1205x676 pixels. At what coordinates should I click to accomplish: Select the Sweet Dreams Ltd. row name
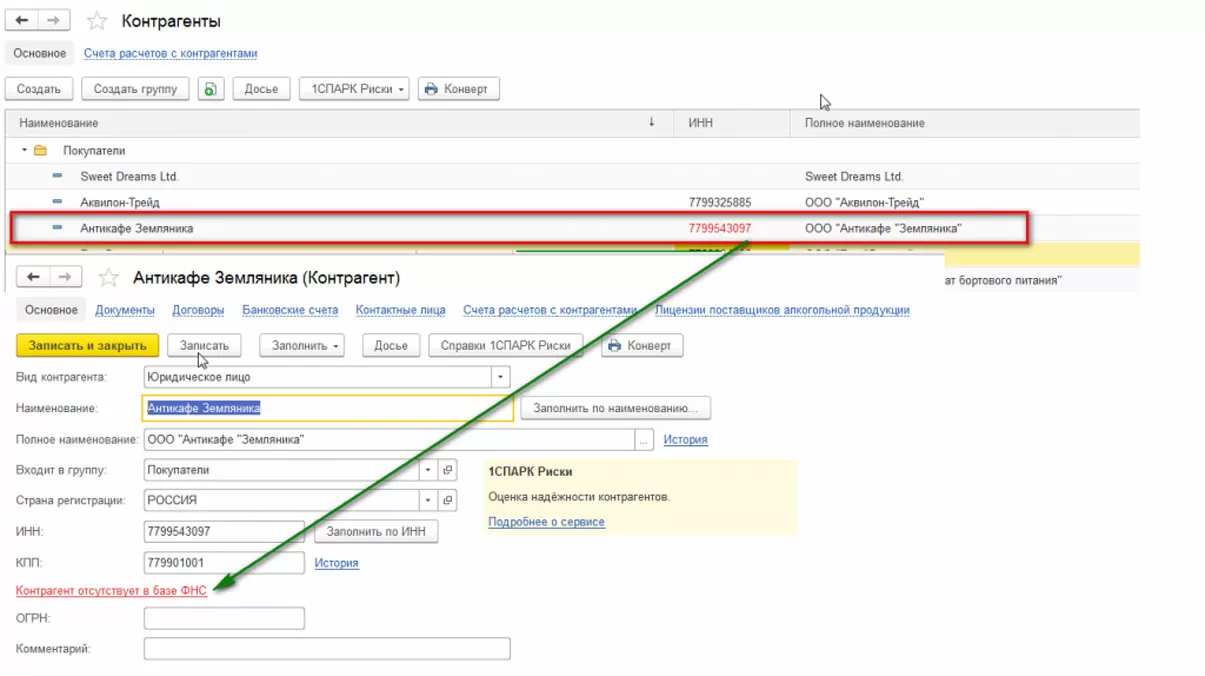pos(129,176)
